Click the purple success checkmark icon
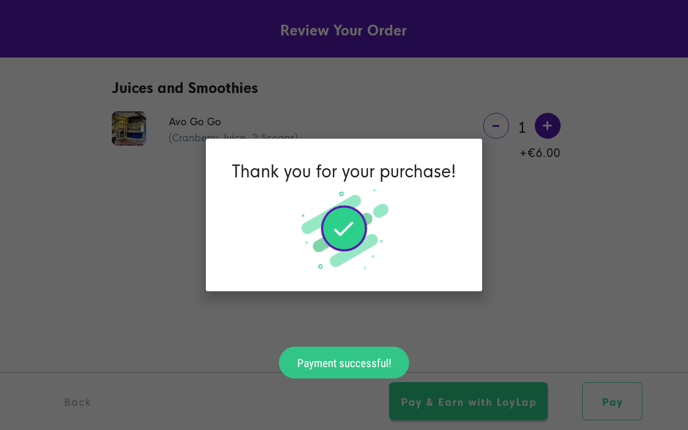This screenshot has width=688, height=430. pyautogui.click(x=343, y=229)
